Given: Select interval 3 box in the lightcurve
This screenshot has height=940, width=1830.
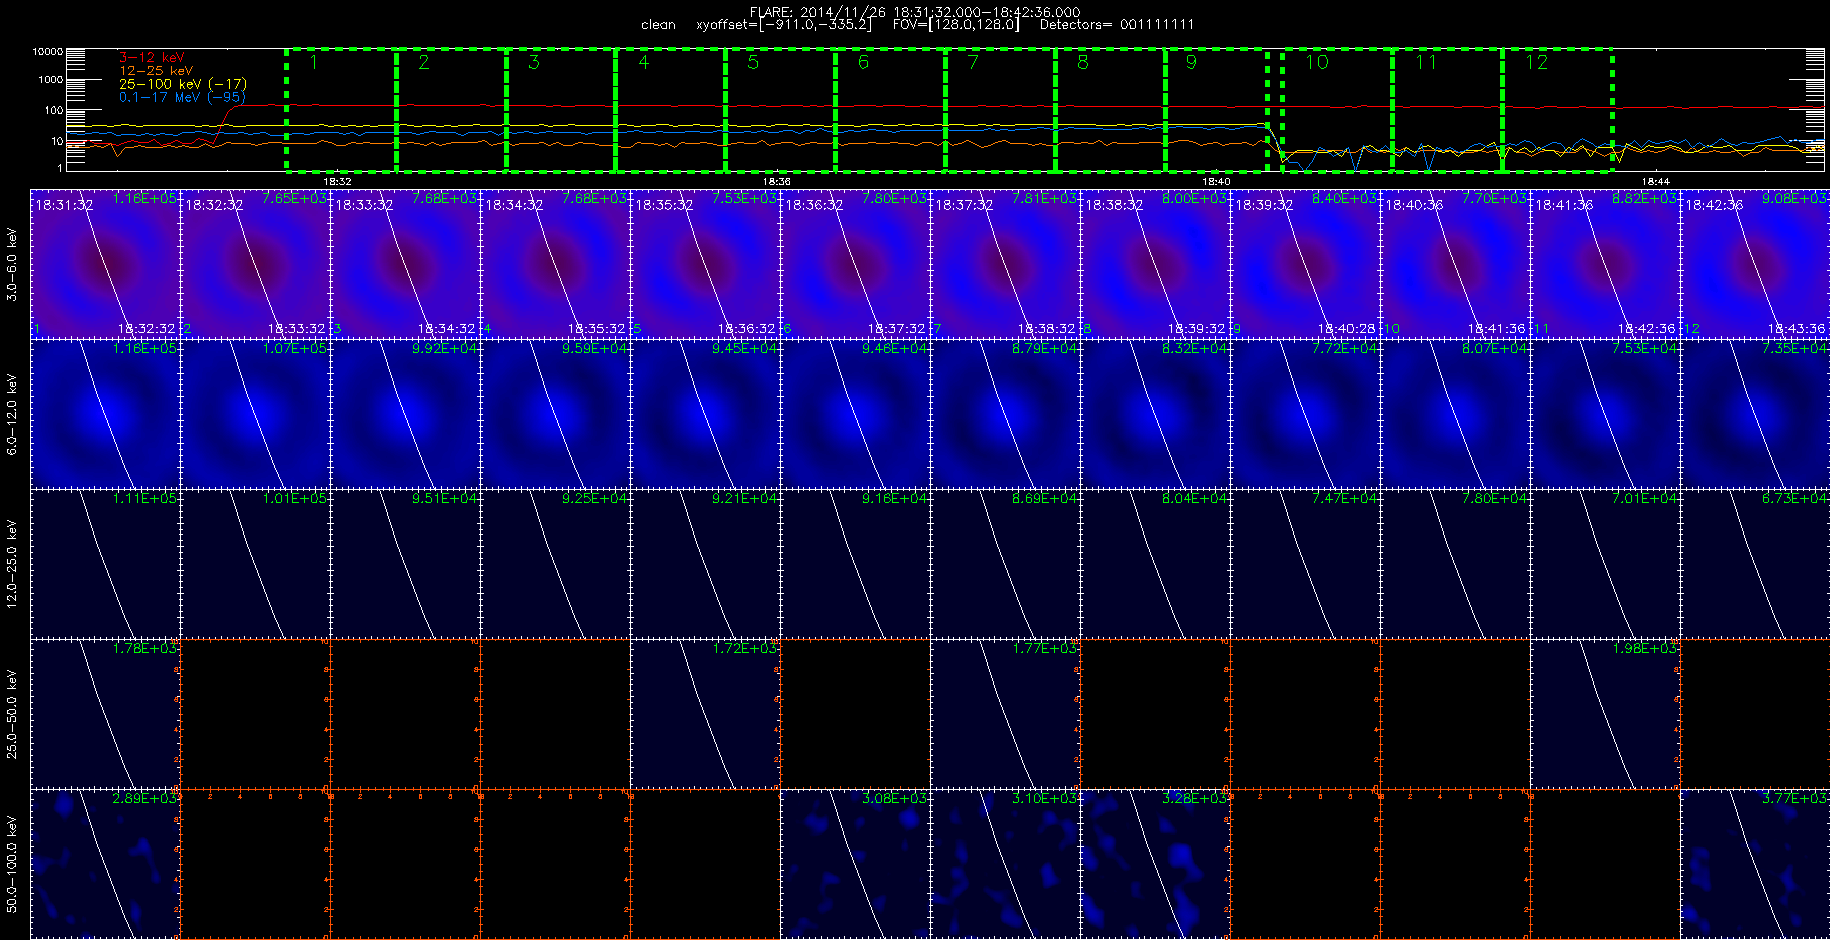Looking at the screenshot, I should point(561,110).
